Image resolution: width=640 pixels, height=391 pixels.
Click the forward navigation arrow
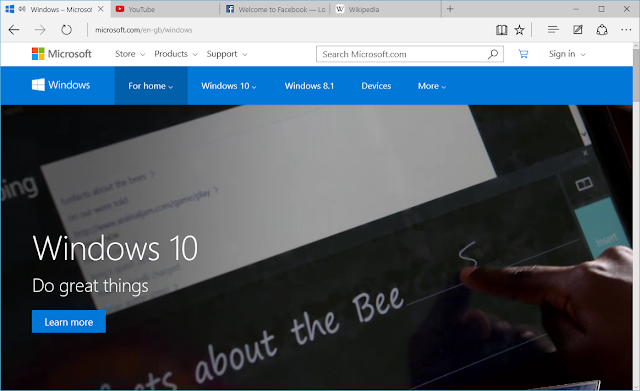click(x=40, y=30)
